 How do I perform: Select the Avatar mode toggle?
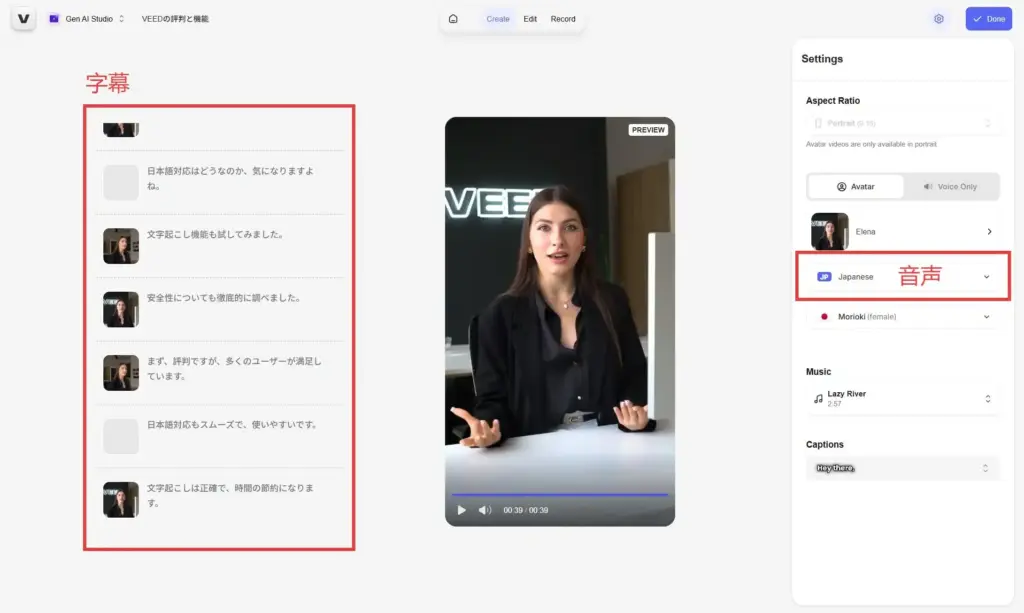[856, 187]
